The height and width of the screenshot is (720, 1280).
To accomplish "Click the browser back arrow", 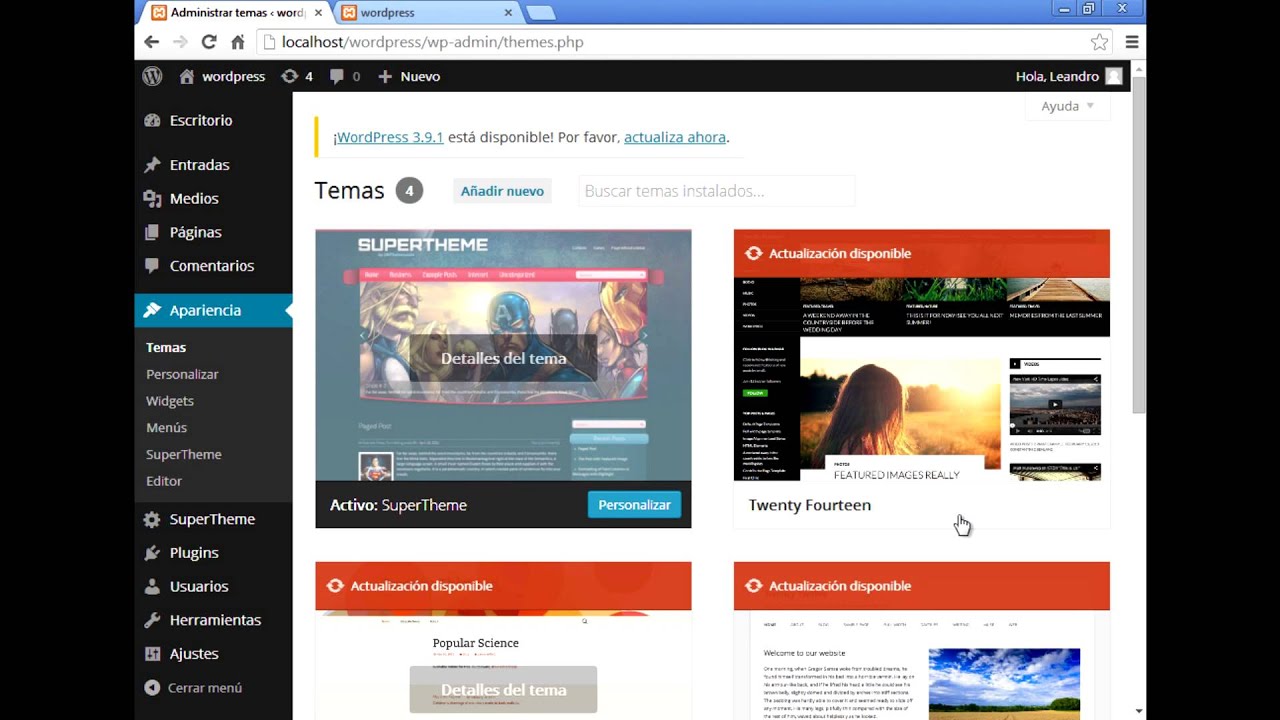I will pos(151,42).
